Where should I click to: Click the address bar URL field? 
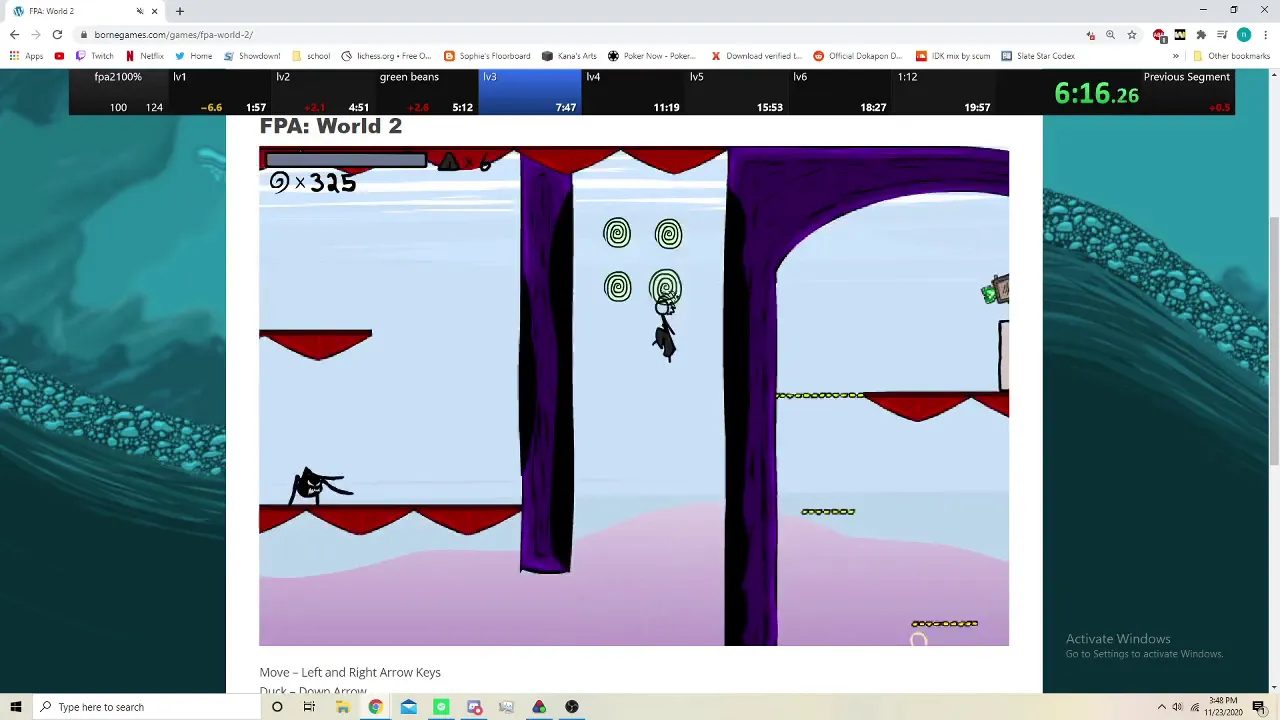(x=580, y=34)
